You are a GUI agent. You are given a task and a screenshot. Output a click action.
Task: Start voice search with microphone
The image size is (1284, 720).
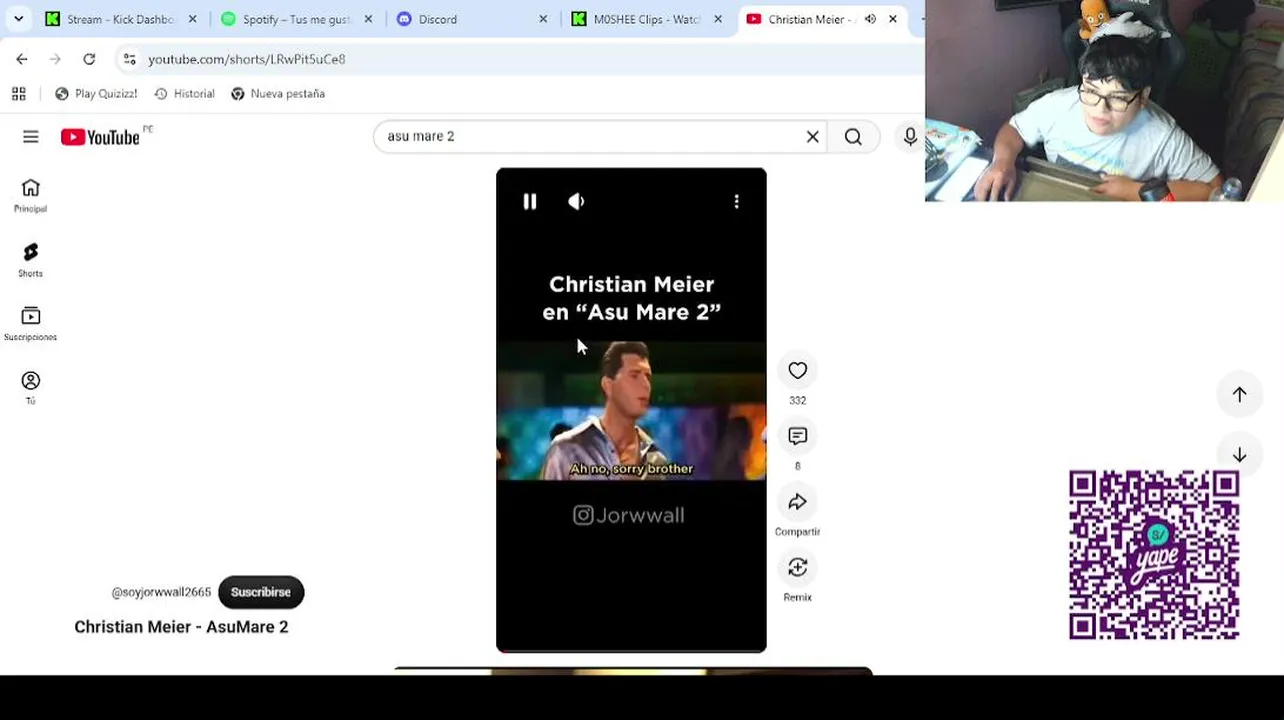click(x=909, y=137)
